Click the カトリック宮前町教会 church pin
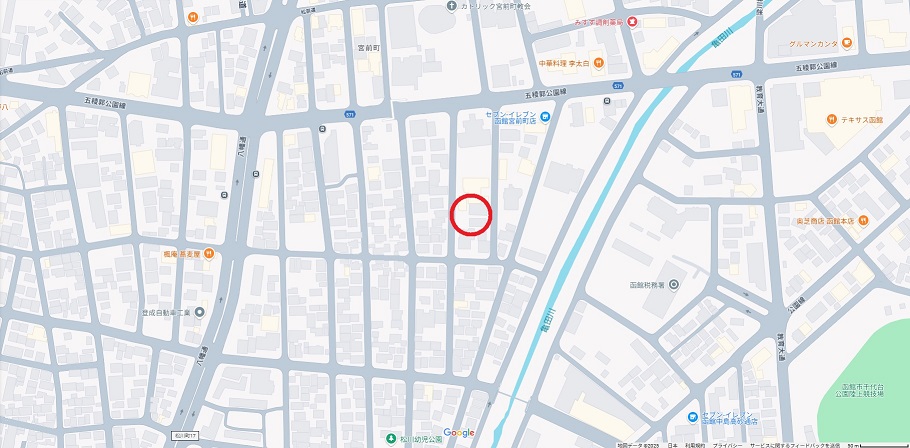 pos(452,5)
